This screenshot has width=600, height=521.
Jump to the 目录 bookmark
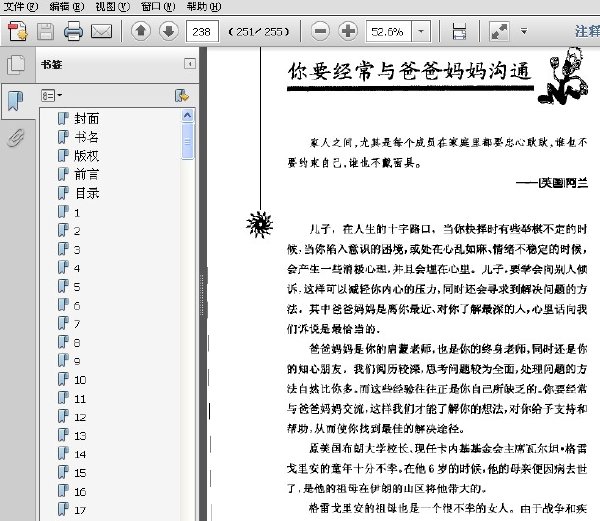point(87,193)
